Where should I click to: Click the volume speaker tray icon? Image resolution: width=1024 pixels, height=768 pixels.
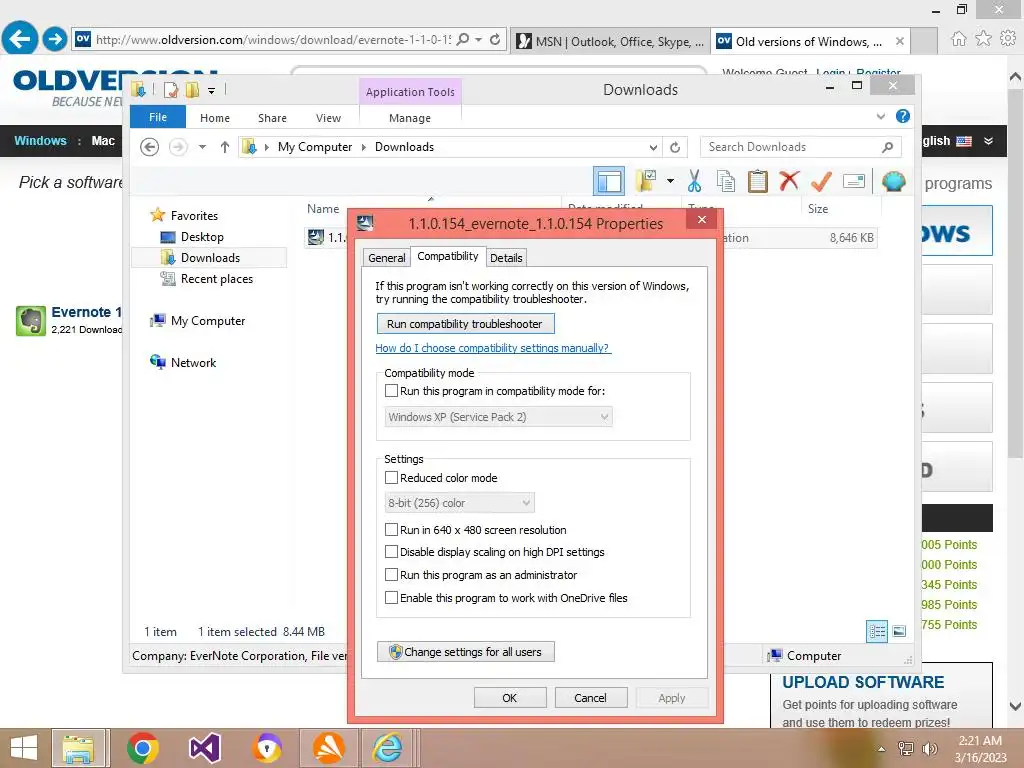click(x=930, y=749)
